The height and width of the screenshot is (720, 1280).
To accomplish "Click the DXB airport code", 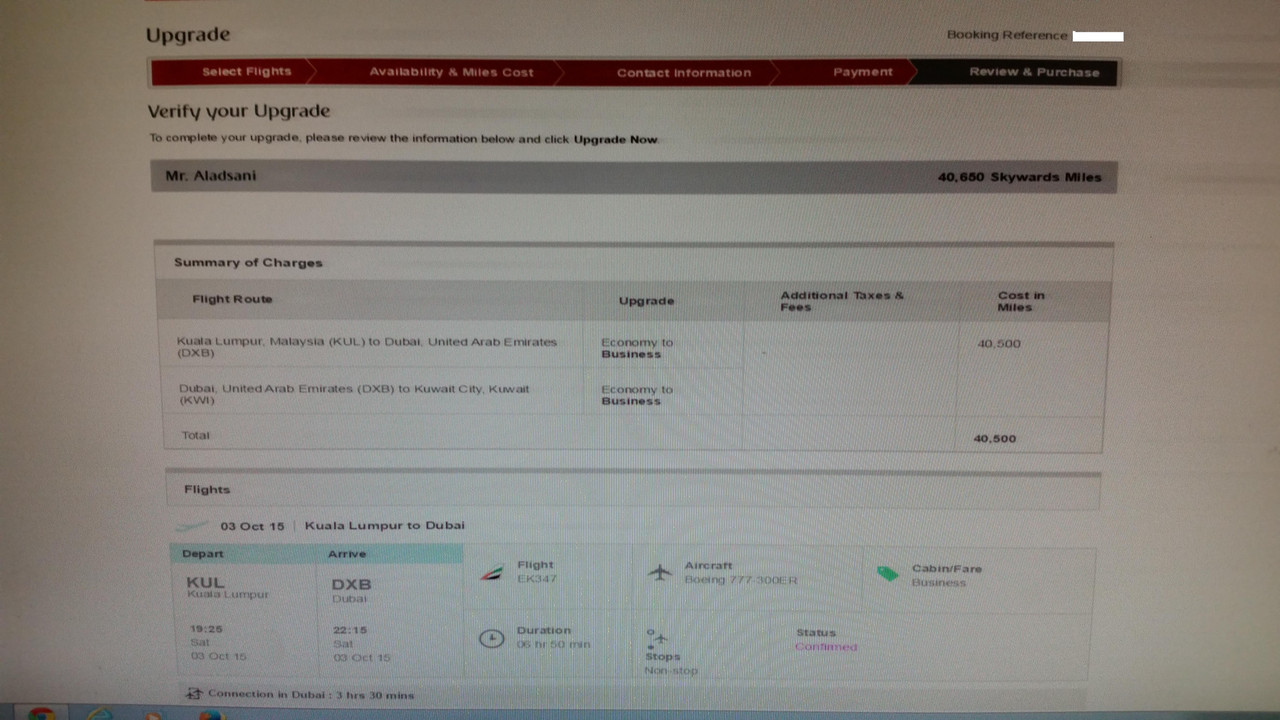I will (351, 584).
